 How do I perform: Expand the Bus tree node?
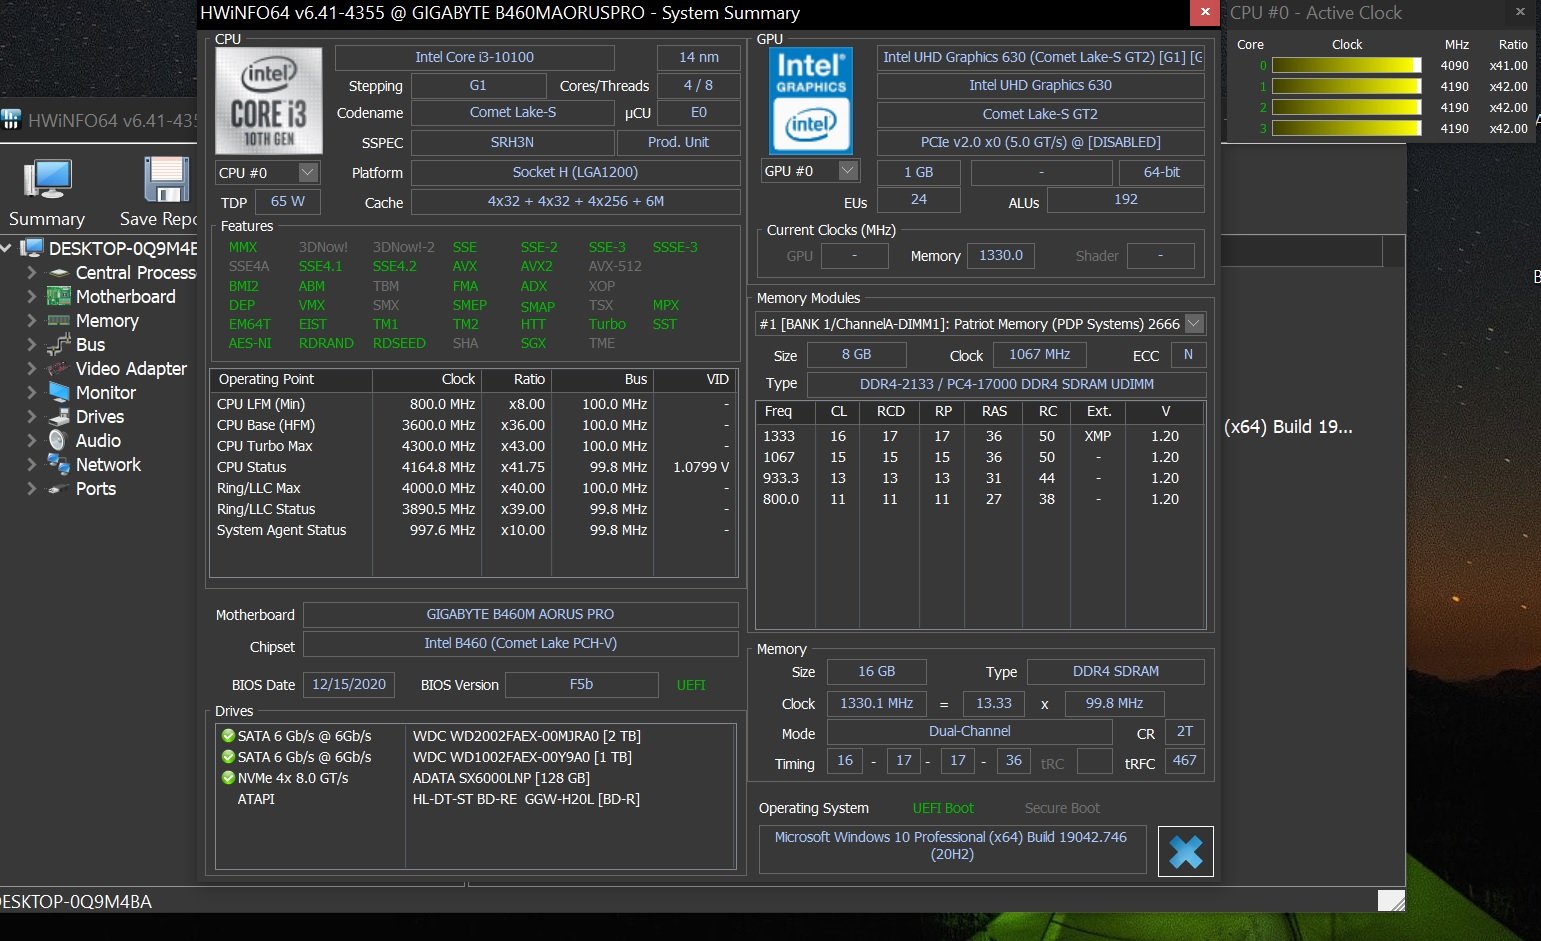[x=31, y=345]
